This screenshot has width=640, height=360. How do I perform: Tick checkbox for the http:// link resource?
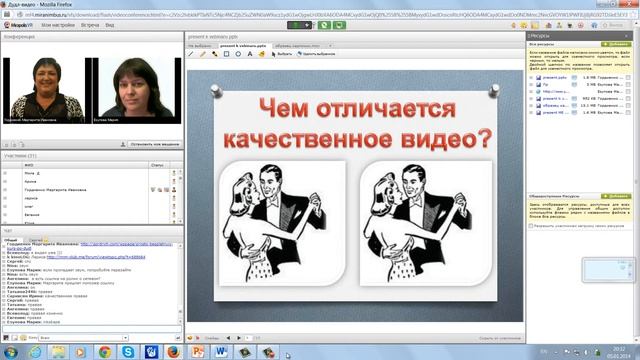tap(628, 91)
